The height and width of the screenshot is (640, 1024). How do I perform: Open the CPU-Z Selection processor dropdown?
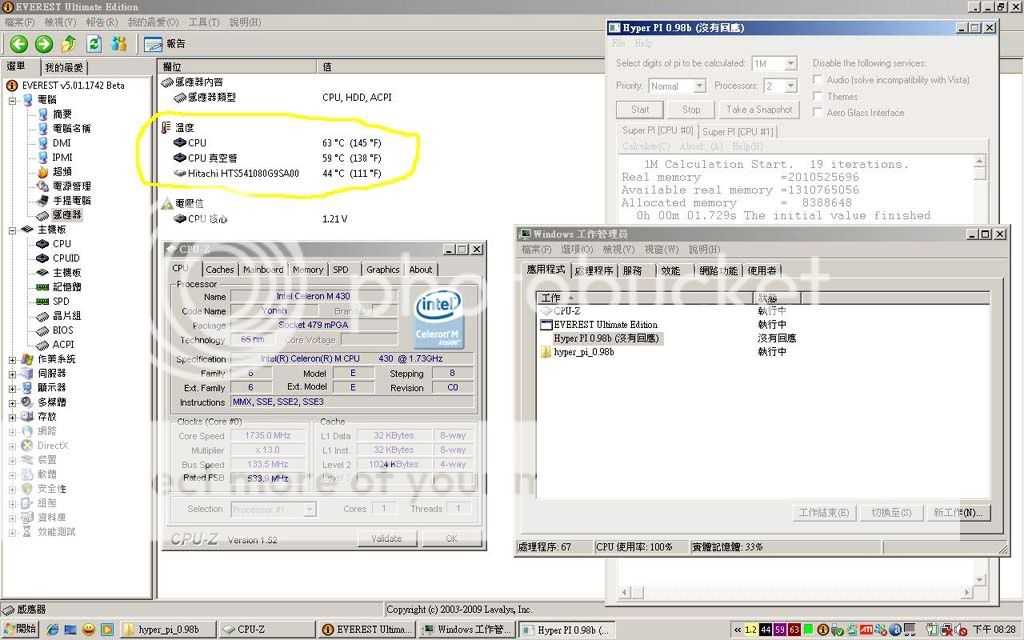310,509
